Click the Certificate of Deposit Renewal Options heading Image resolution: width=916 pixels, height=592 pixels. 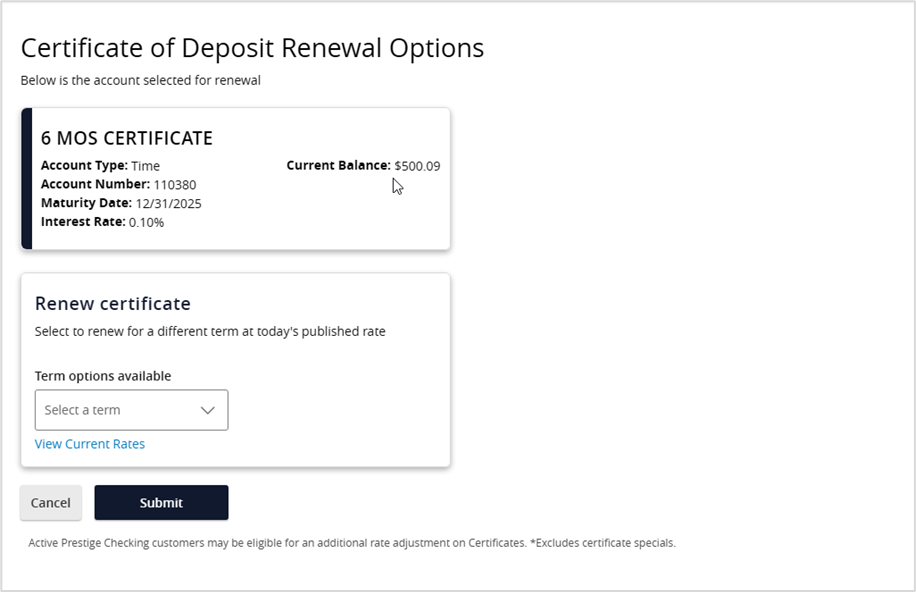pos(252,48)
